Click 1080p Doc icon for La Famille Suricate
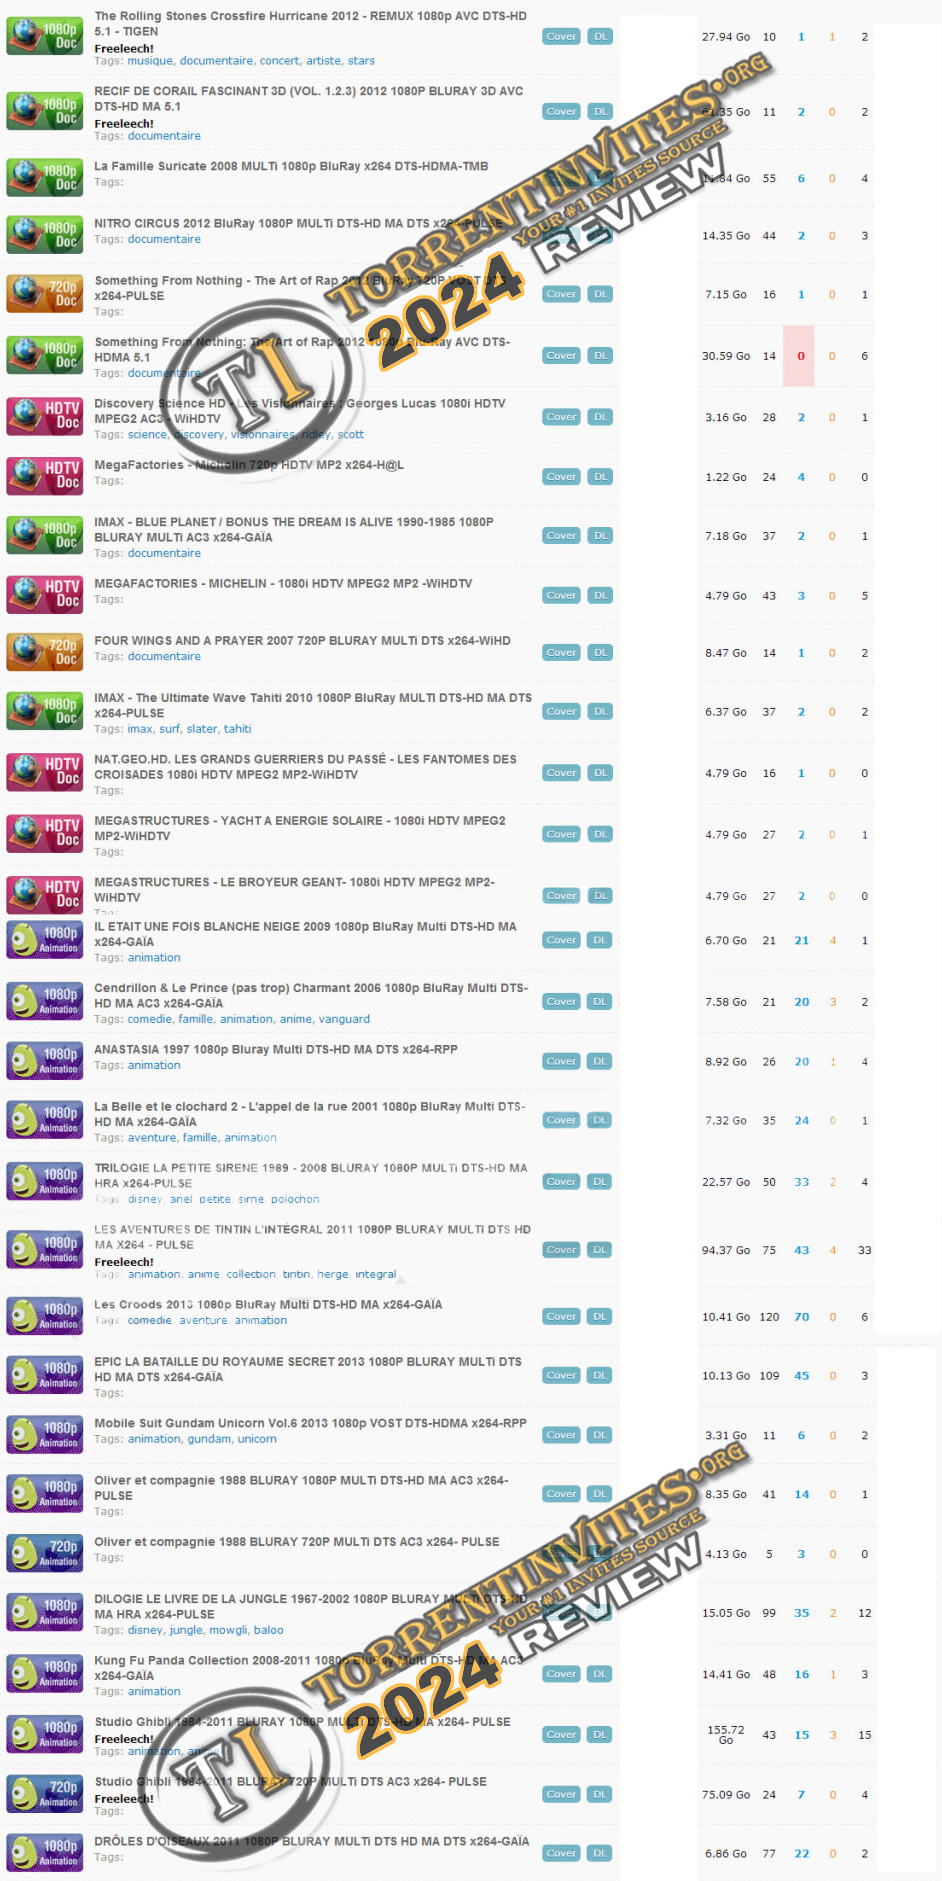The width and height of the screenshot is (942, 1881). (44, 178)
